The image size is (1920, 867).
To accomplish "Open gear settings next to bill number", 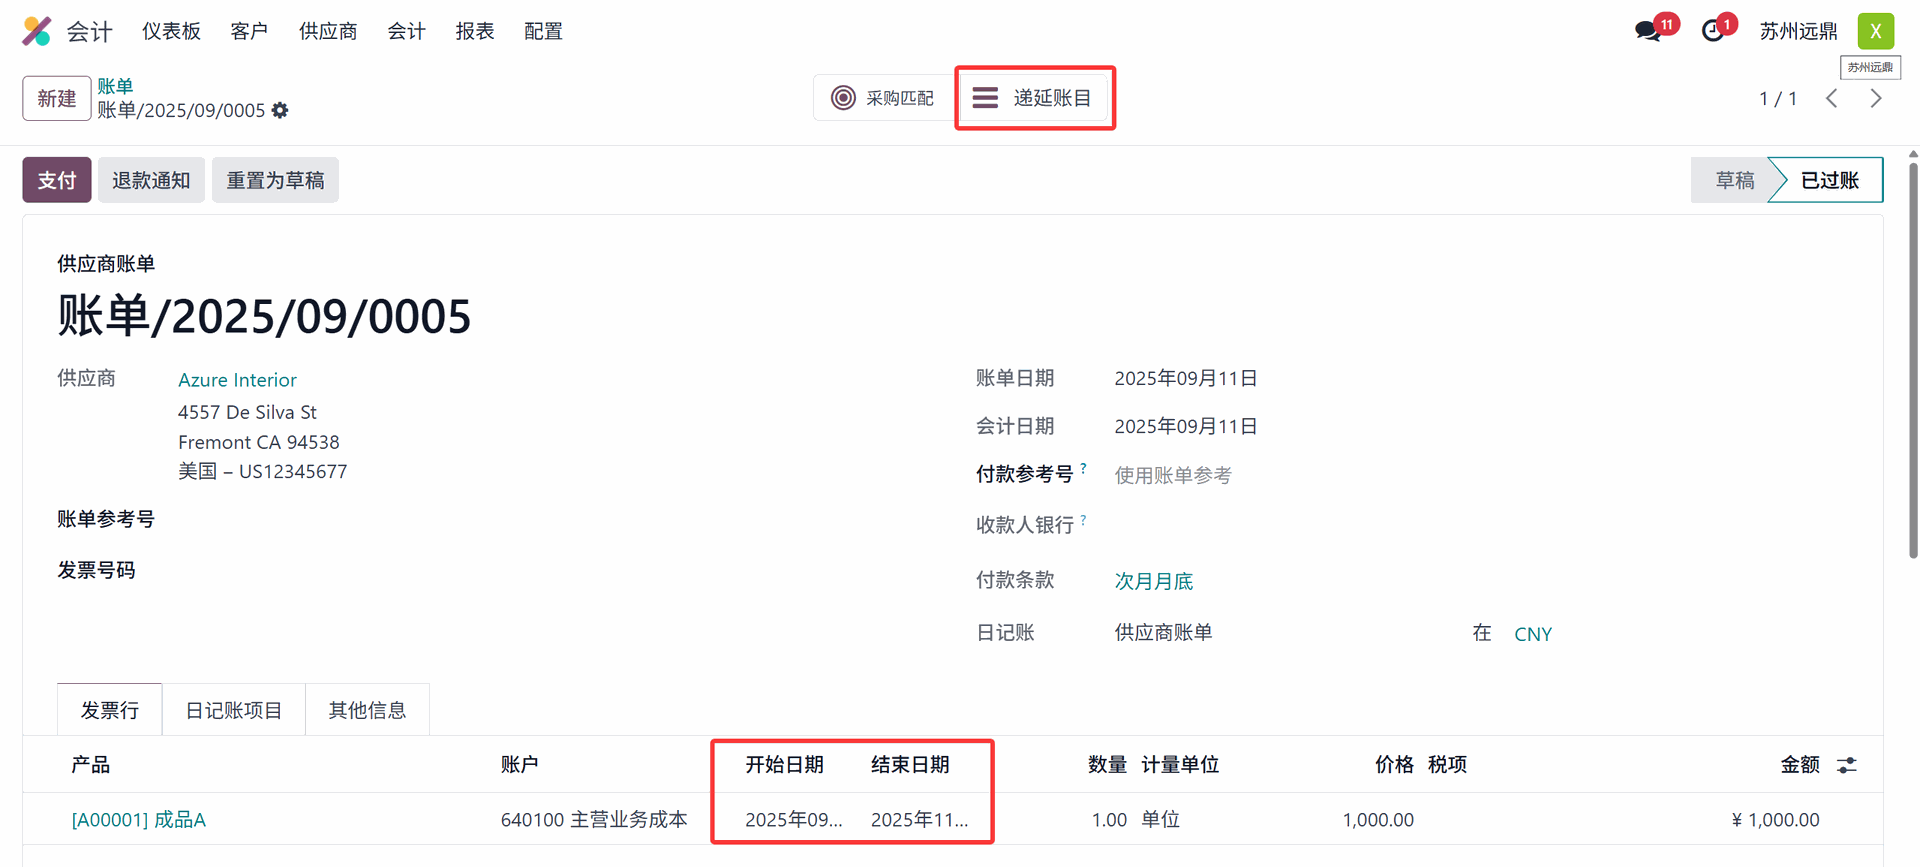I will pos(281,111).
